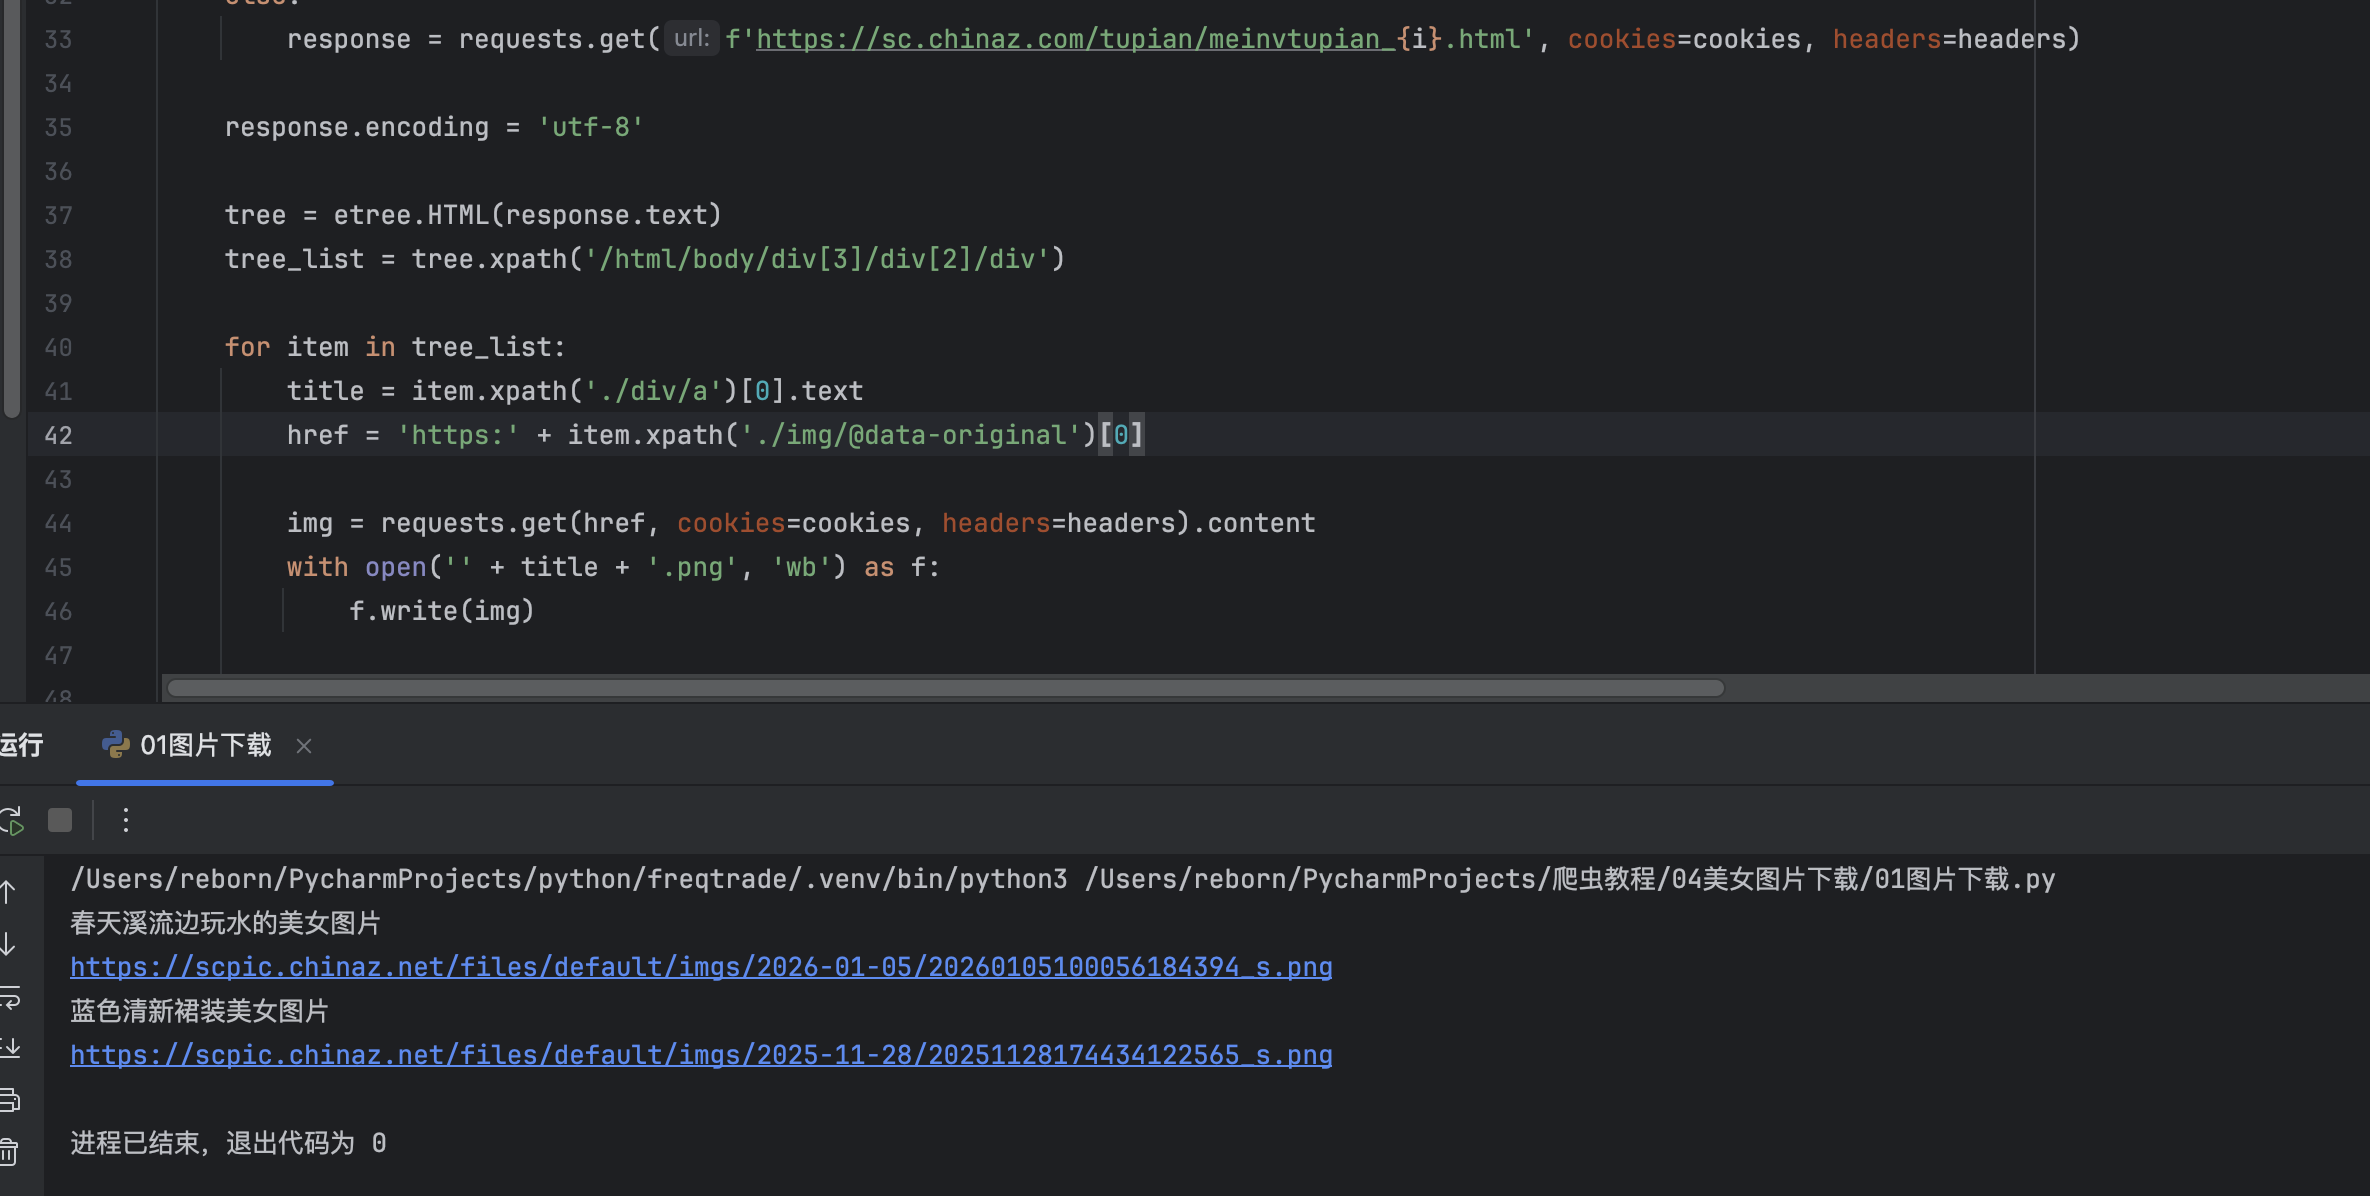
Task: Clear console with the trash icon
Action: [9, 1152]
